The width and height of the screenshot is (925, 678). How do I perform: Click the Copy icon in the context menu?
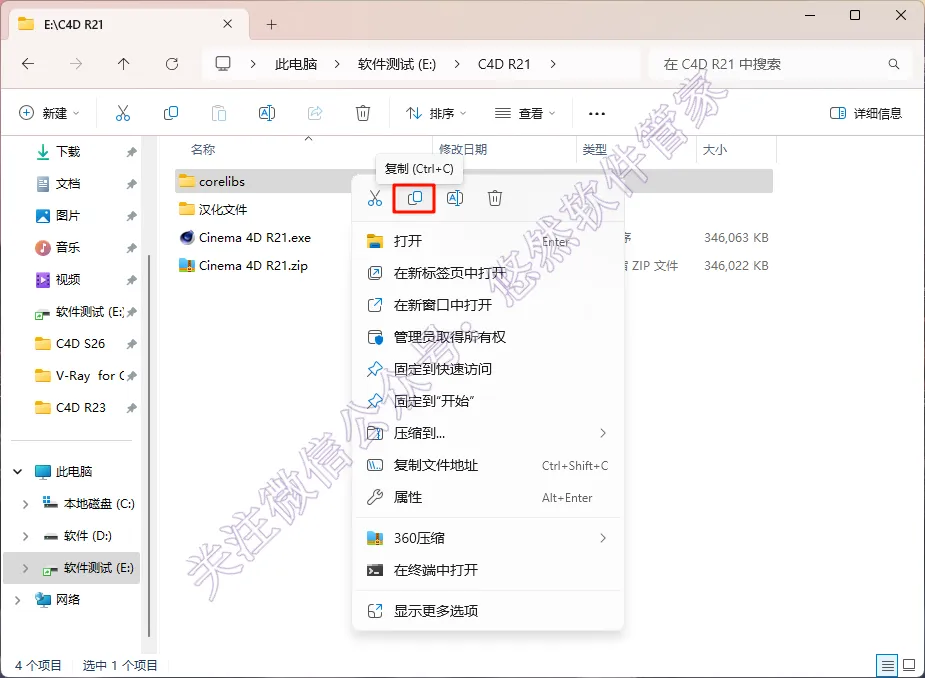pyautogui.click(x=414, y=198)
